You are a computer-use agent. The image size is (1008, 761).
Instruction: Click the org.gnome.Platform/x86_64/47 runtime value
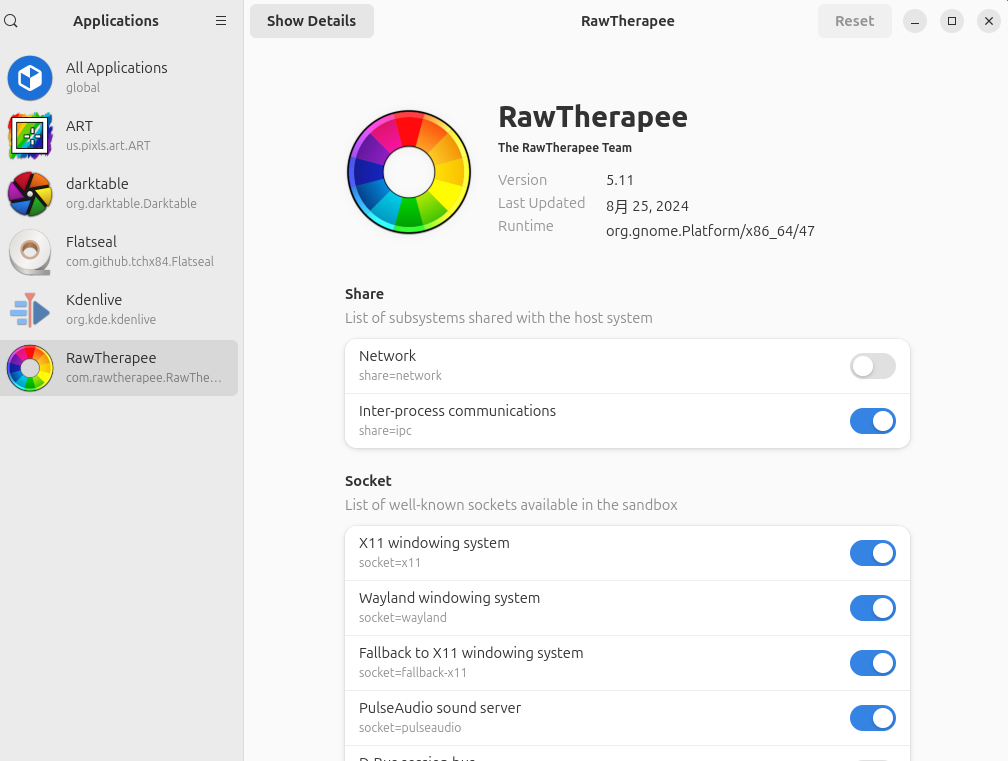[x=710, y=231]
